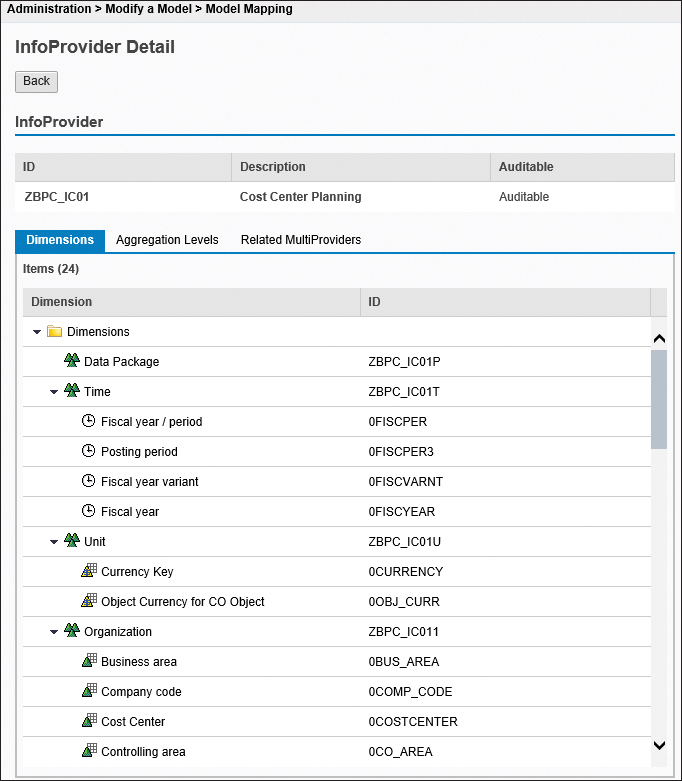
Task: Click clock icon beside Fiscal year variant
Action: pyautogui.click(x=88, y=481)
